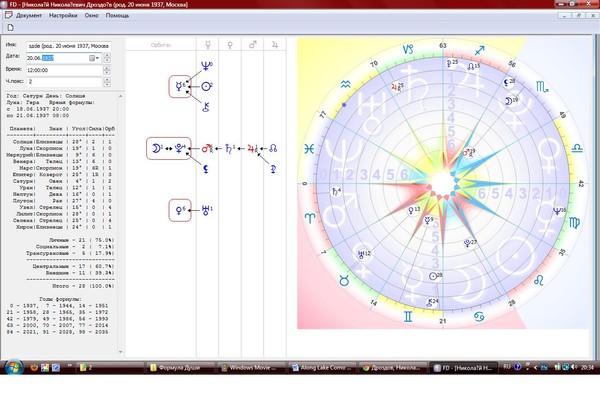Screen dimensions: 600x399
Task: Select the Mars orbit column header
Action: click(x=253, y=45)
